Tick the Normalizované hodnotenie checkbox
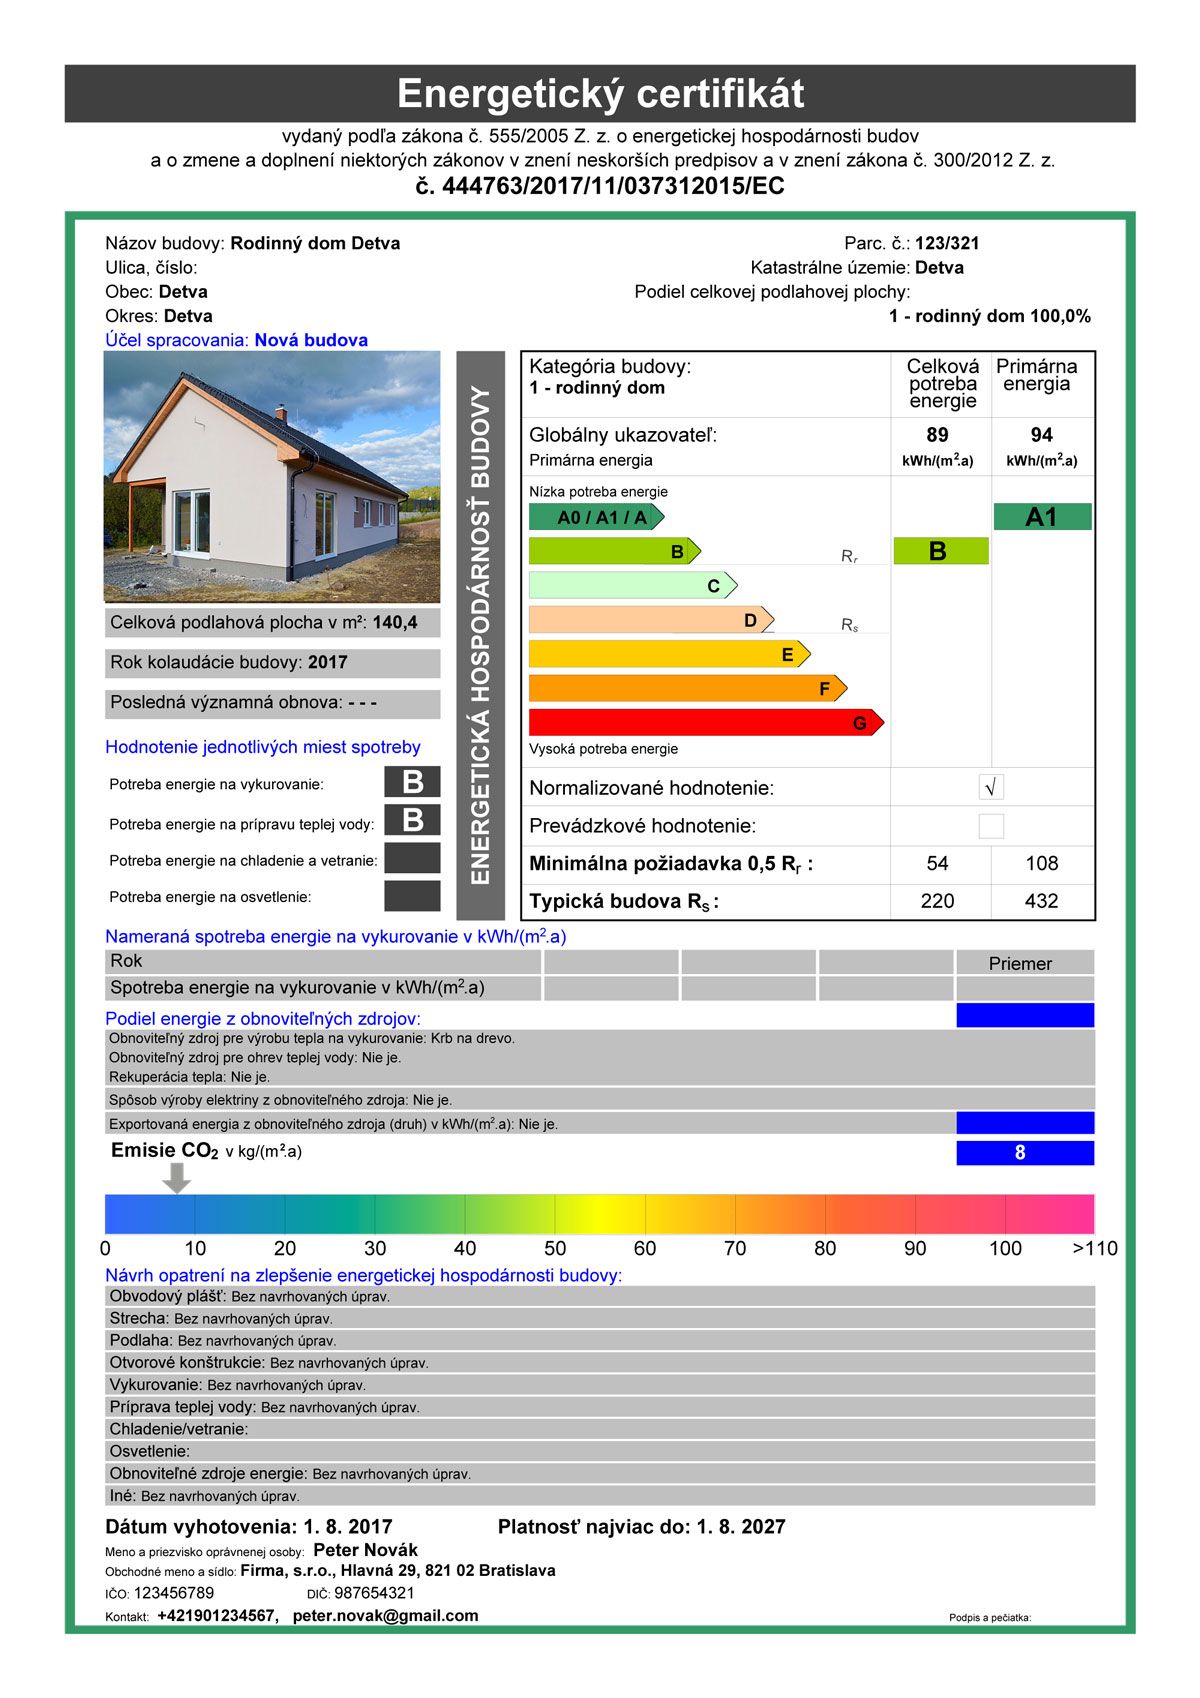This screenshot has height=1698, width=1200. pyautogui.click(x=991, y=787)
